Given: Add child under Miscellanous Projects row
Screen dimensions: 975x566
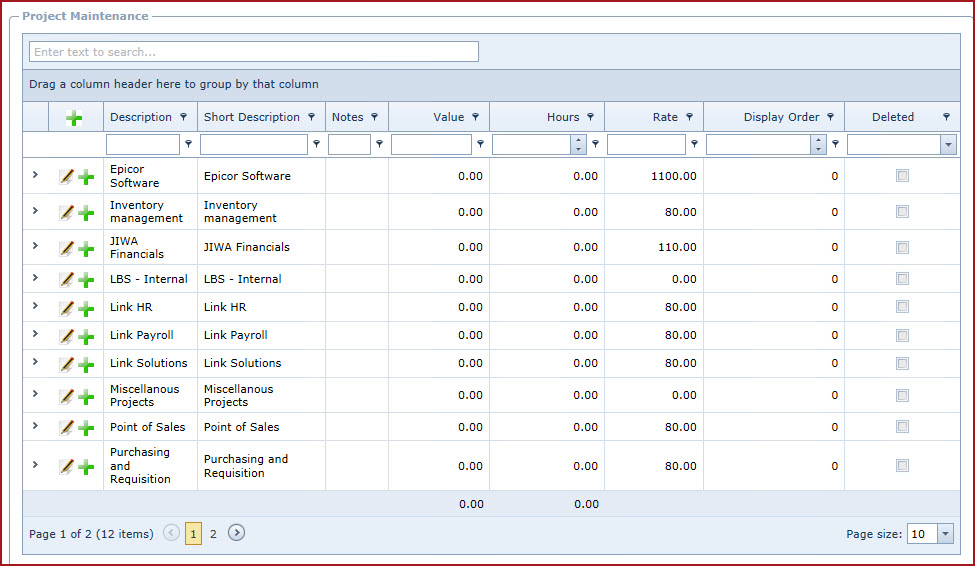Looking at the screenshot, I should point(86,397).
